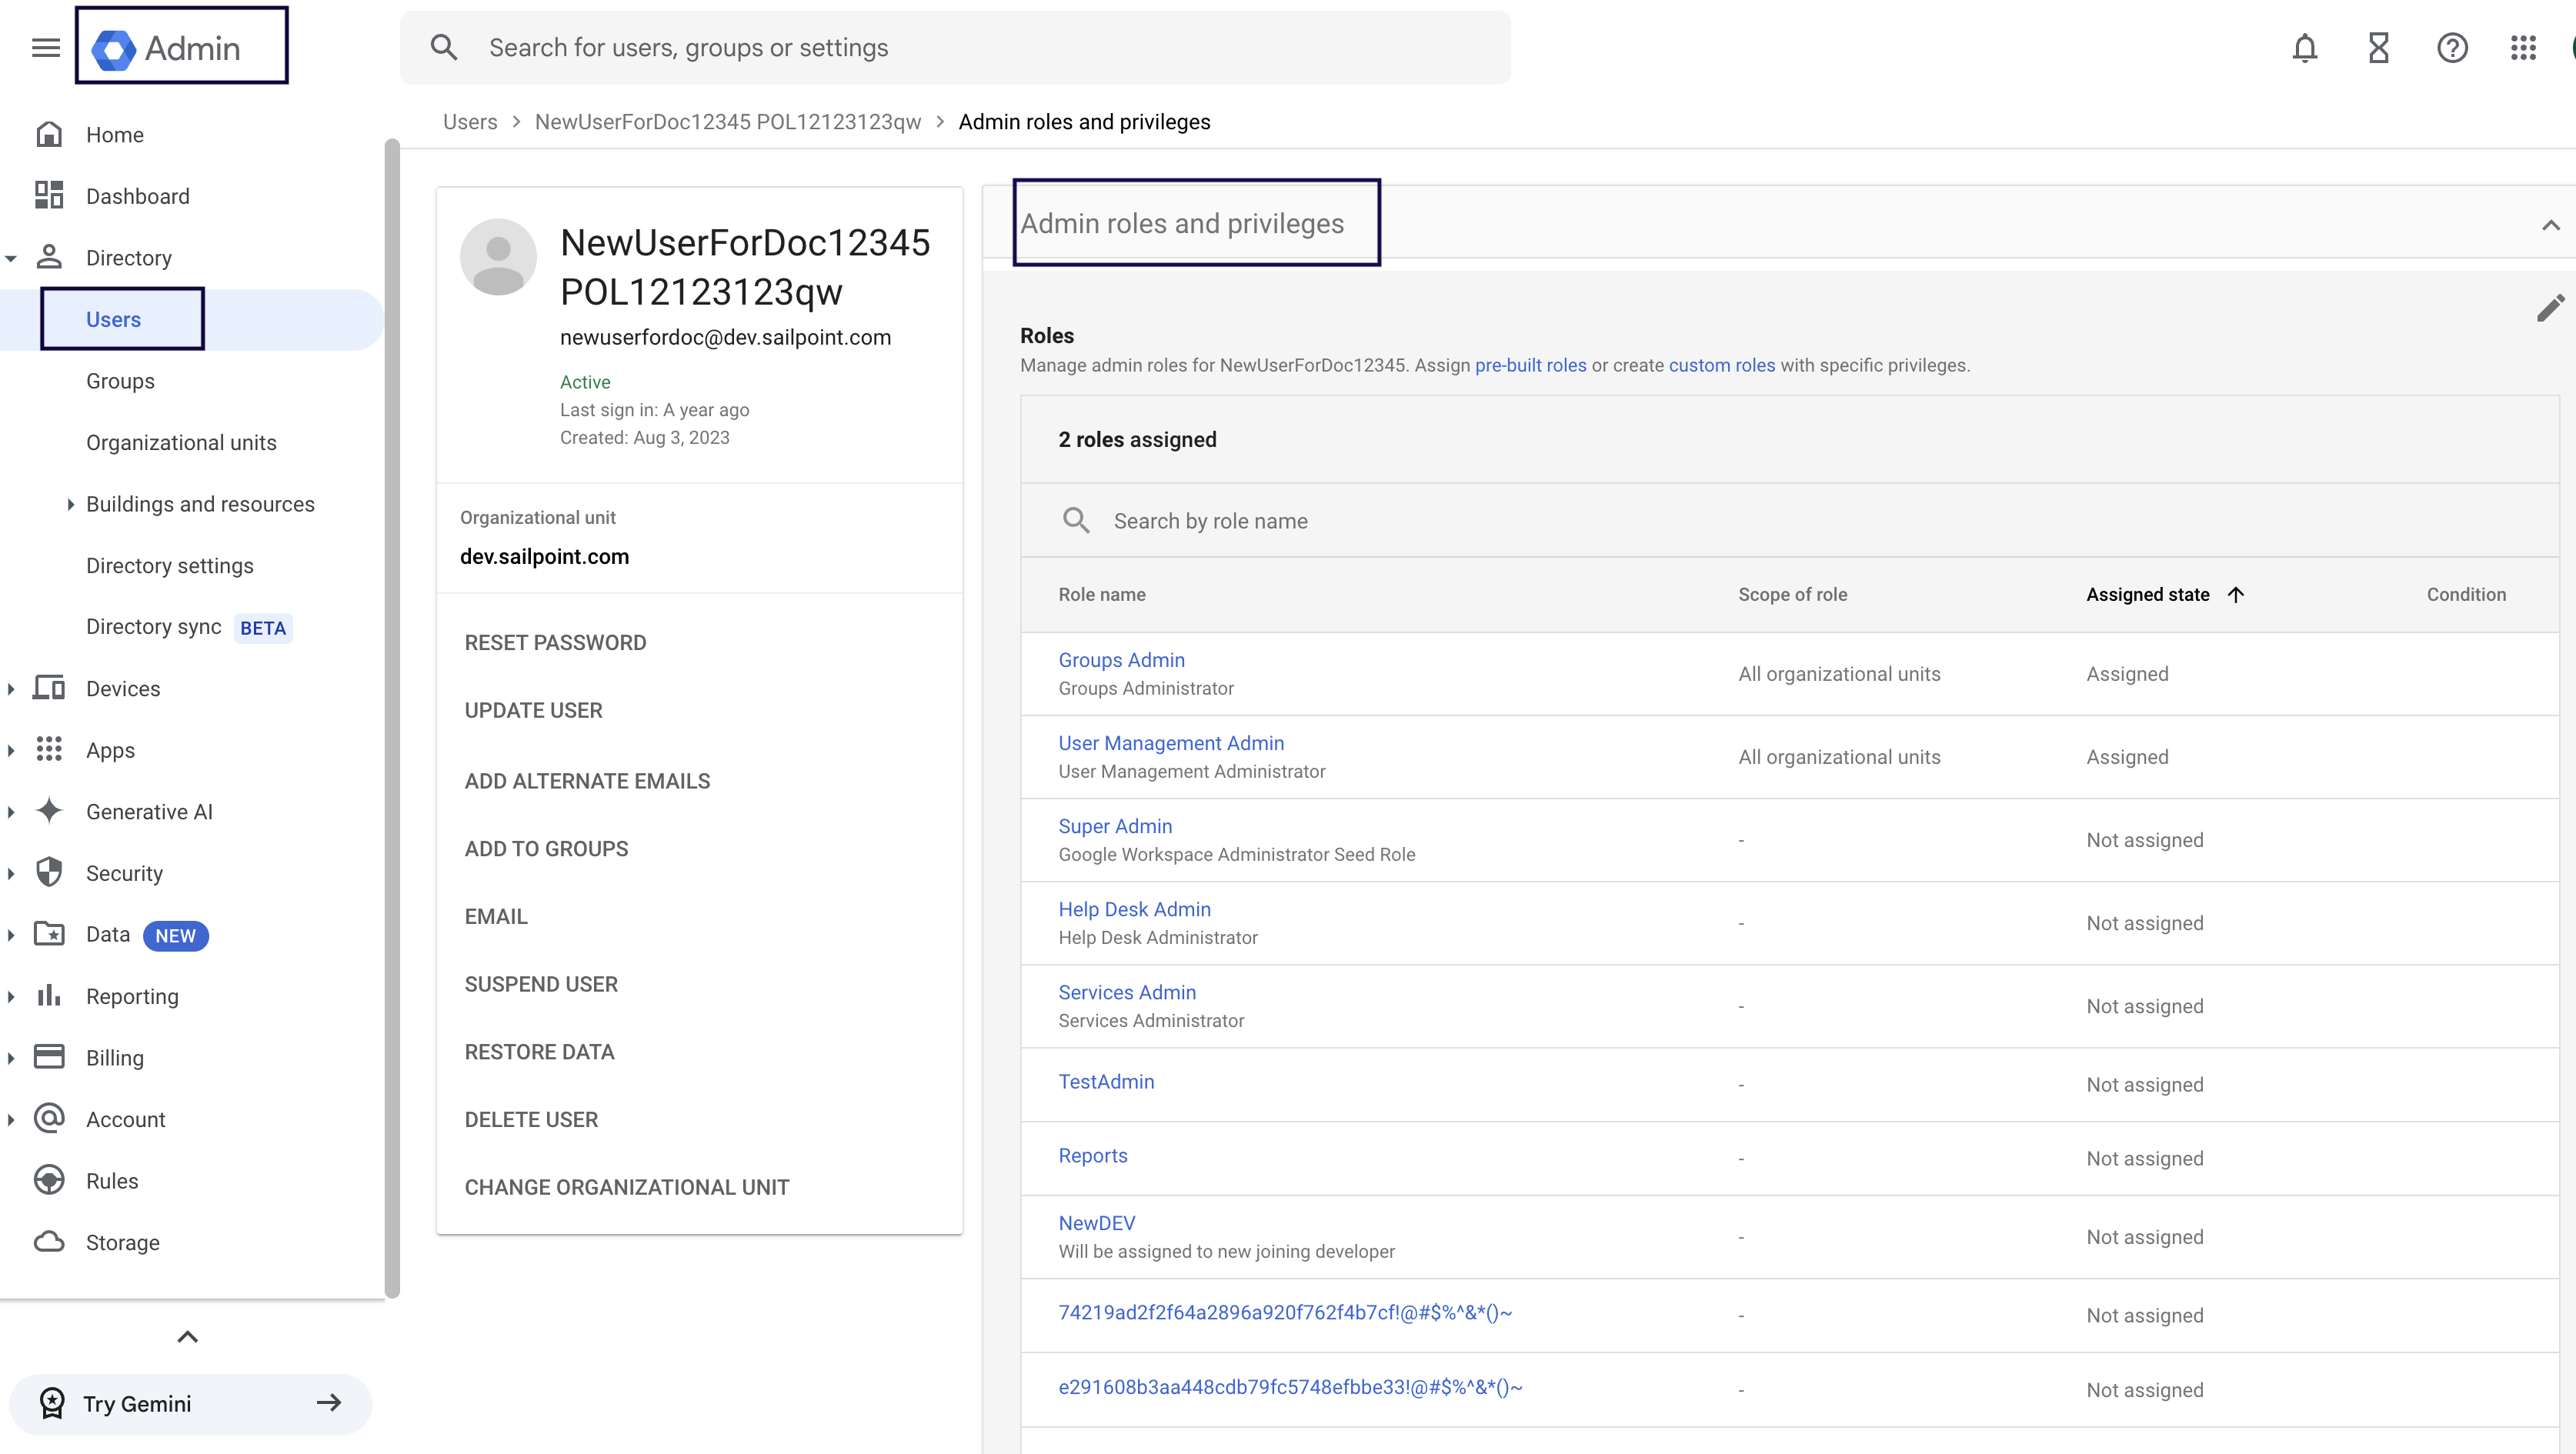The height and width of the screenshot is (1454, 2576).
Task: Click the Generative AI sparkle icon
Action: click(49, 811)
